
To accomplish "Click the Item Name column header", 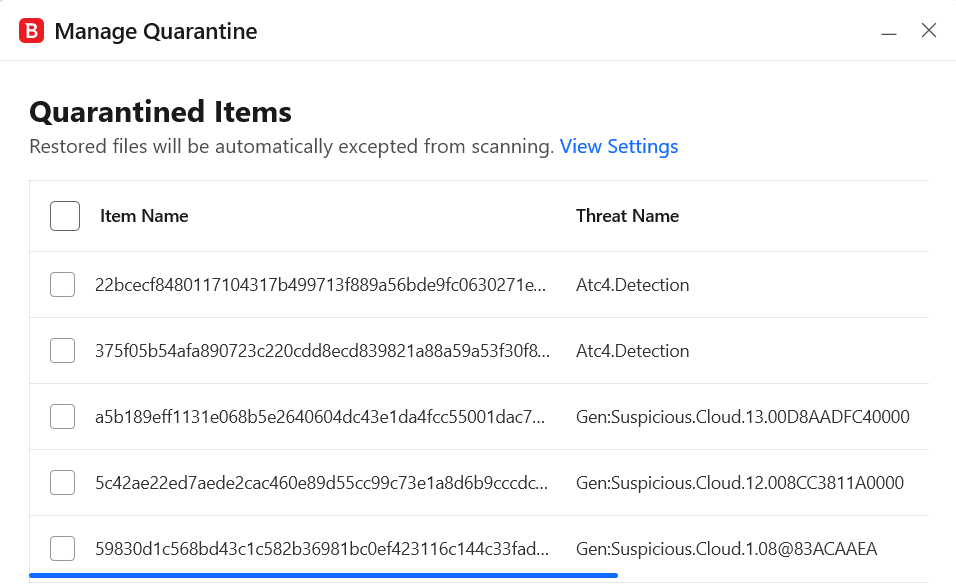I will (x=144, y=216).
